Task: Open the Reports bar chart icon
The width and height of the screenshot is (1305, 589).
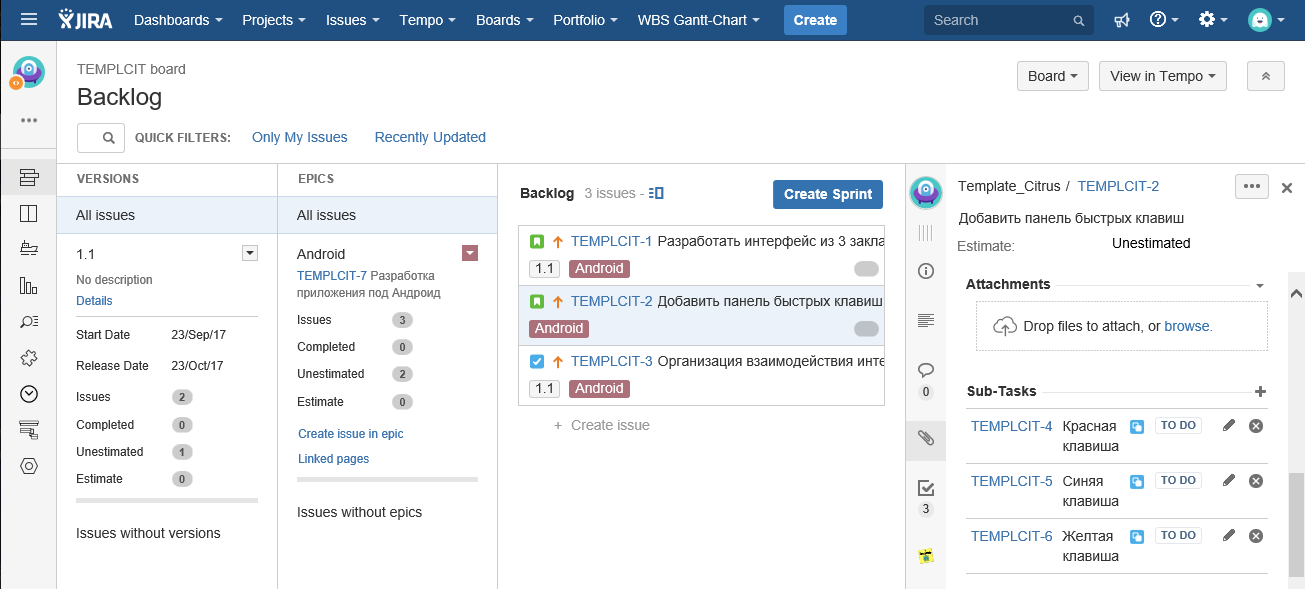Action: tap(29, 285)
